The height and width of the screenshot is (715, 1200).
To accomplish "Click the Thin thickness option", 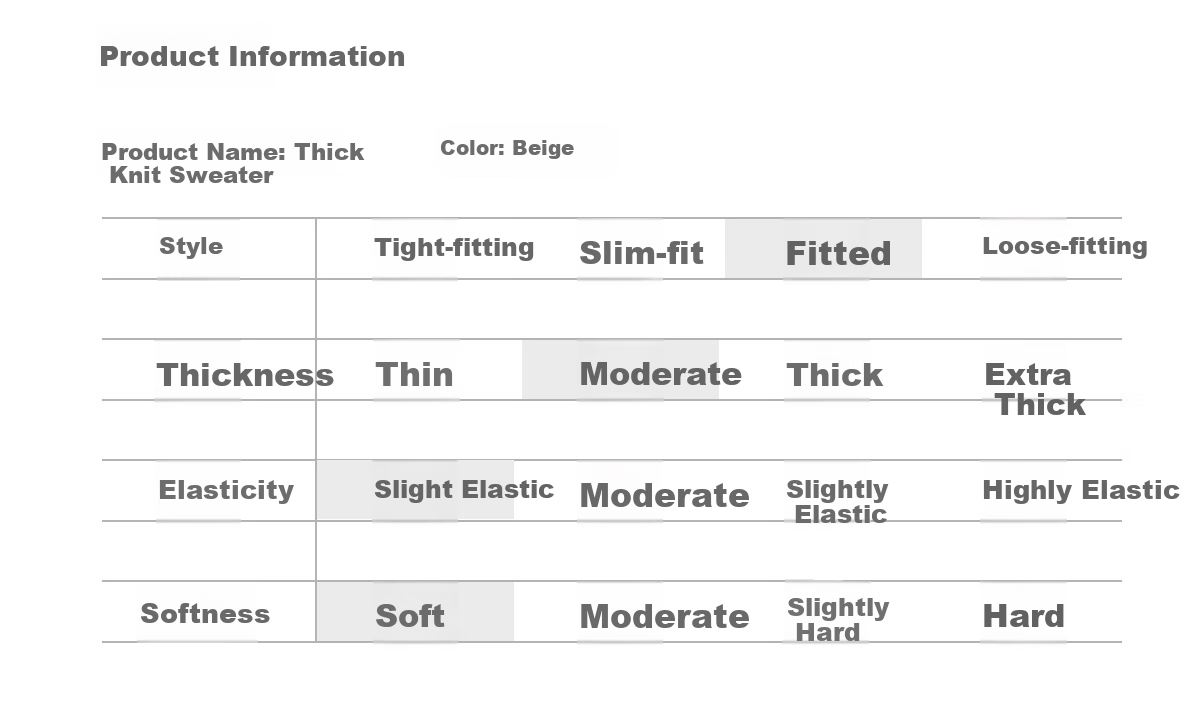I will point(414,375).
